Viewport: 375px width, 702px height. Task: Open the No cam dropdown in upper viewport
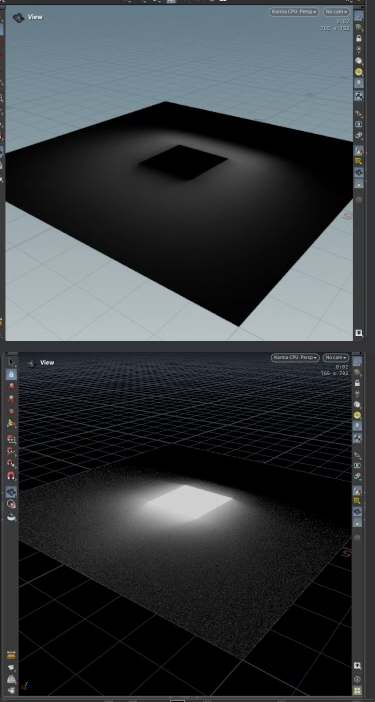tap(337, 12)
